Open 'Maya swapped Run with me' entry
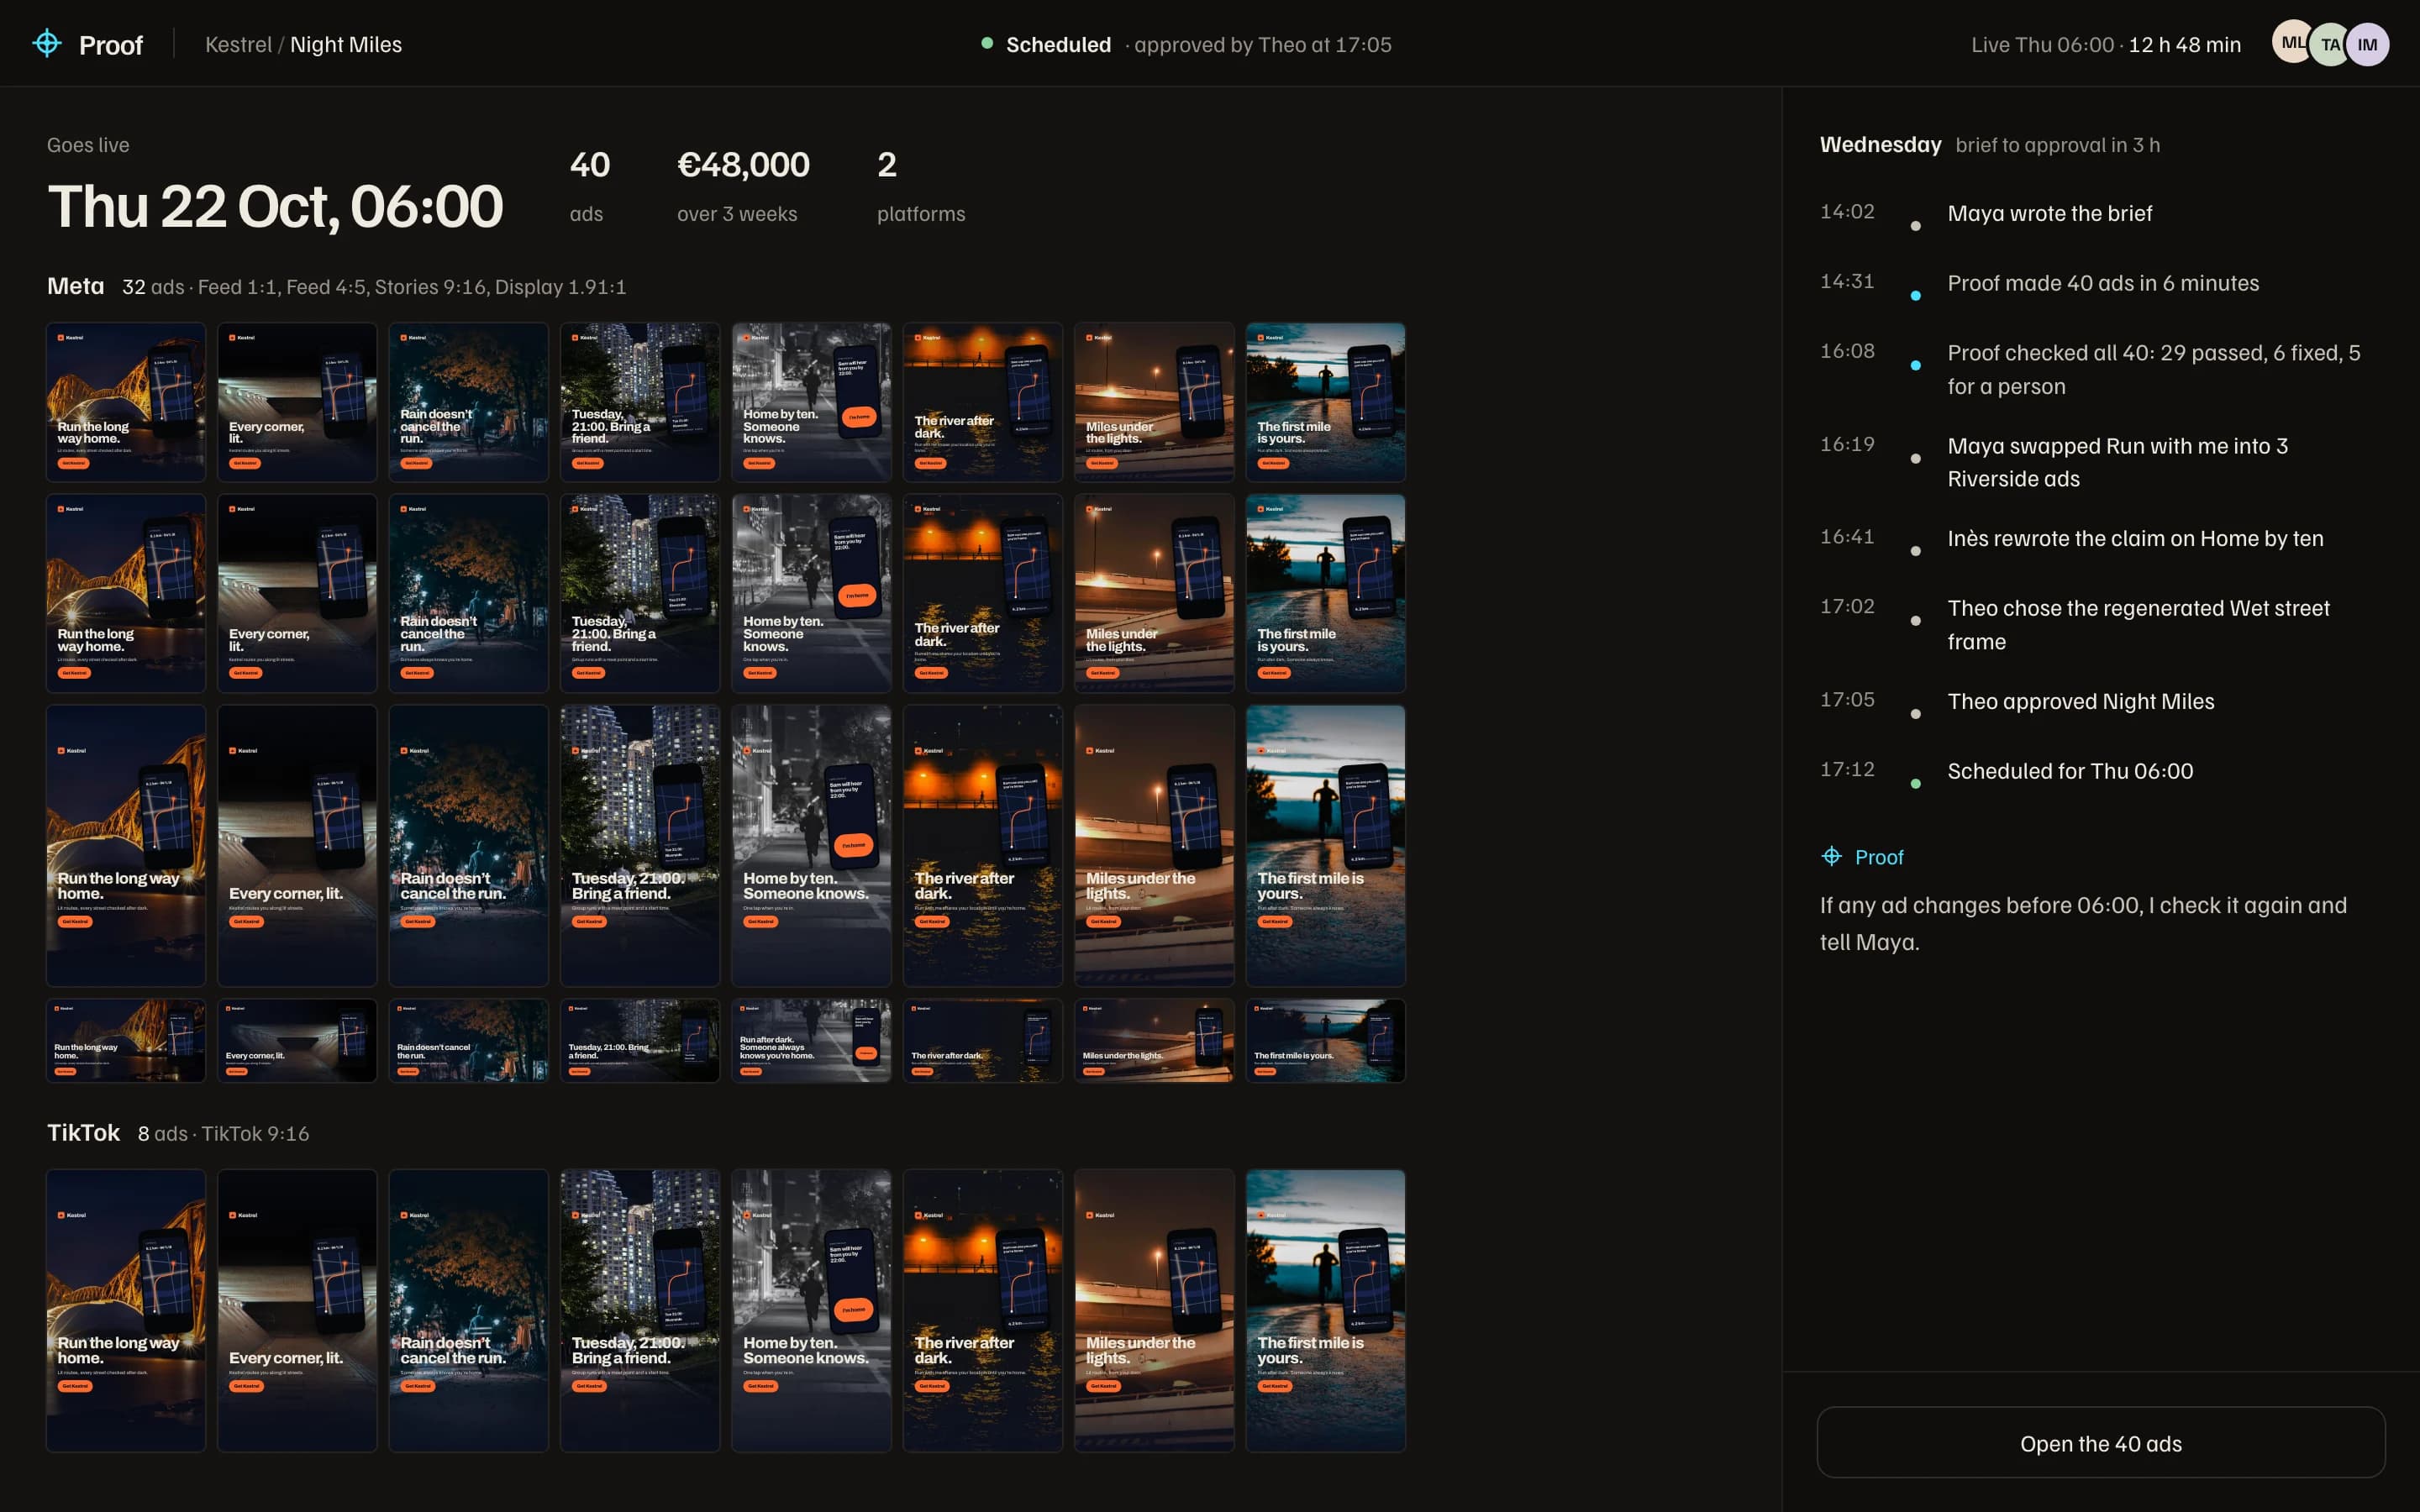 tap(2117, 462)
